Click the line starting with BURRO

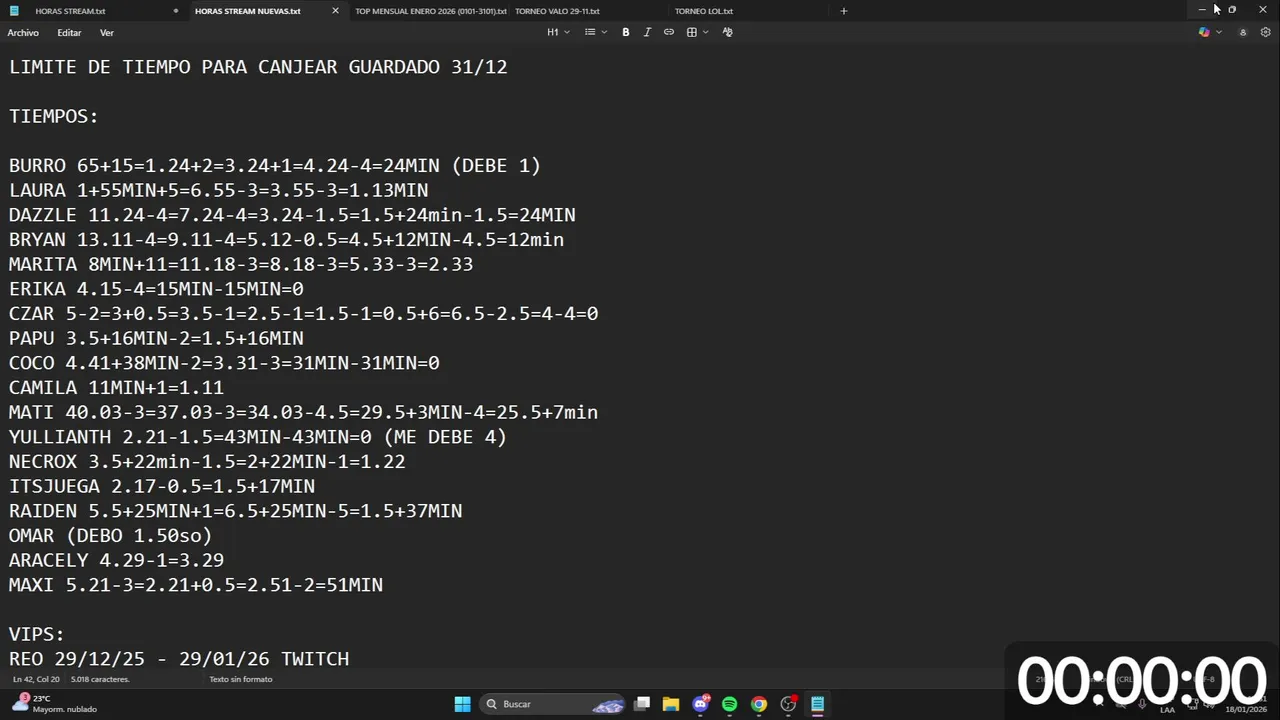pyautogui.click(x=275, y=166)
